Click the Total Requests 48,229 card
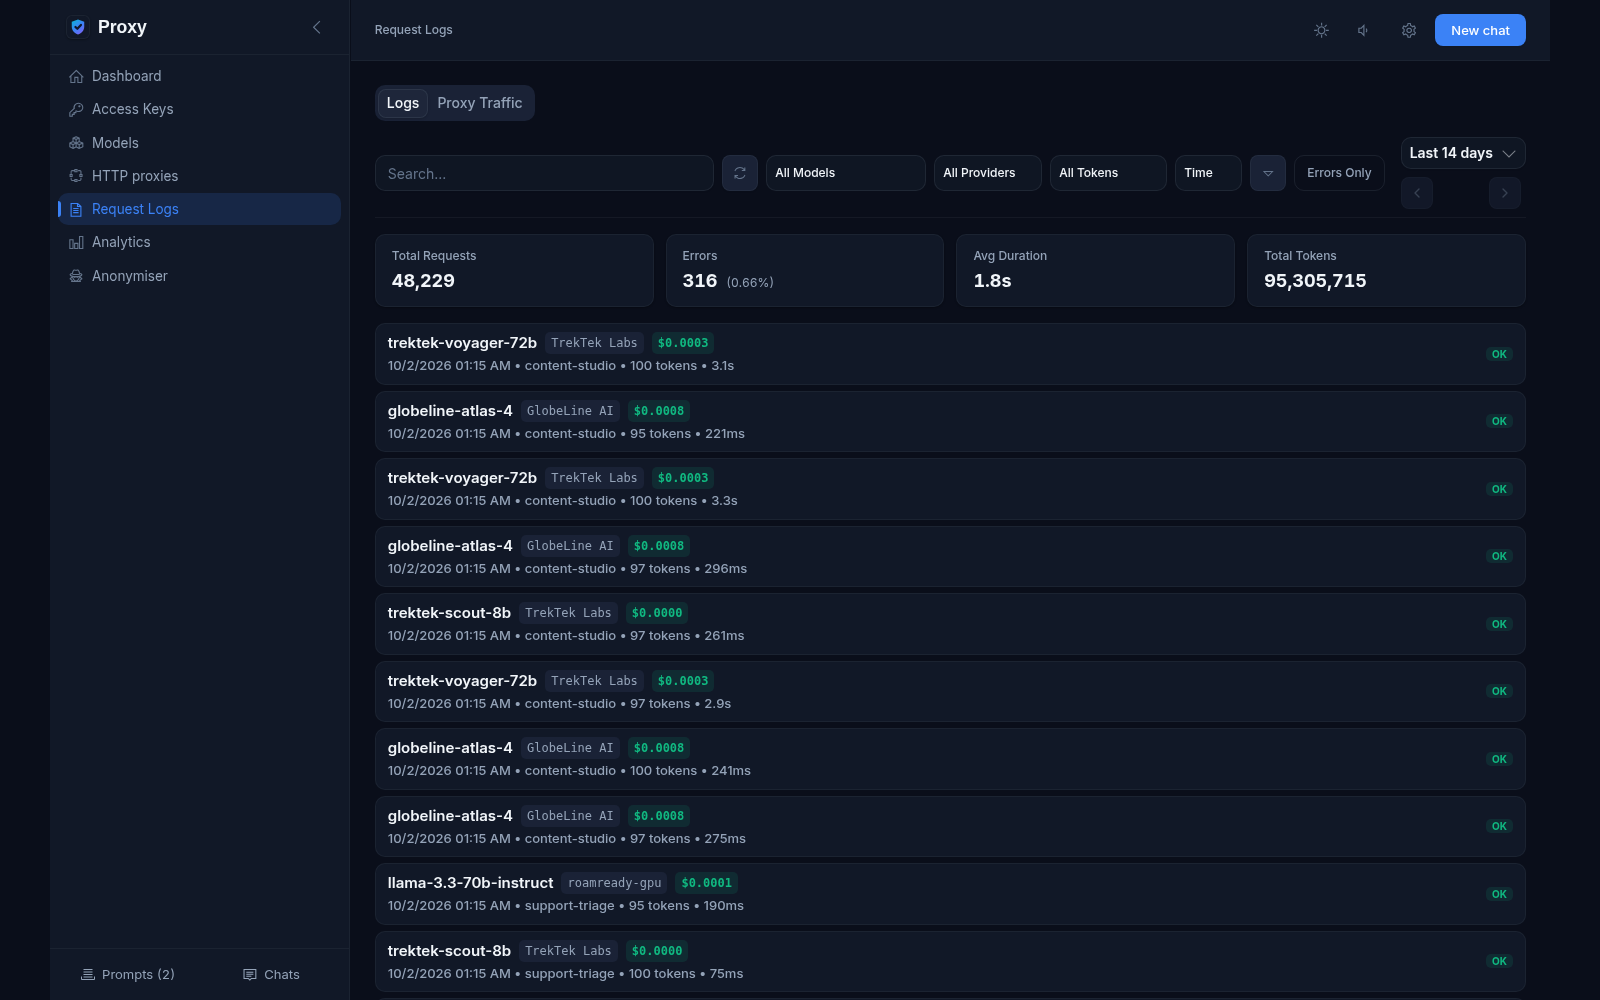Image resolution: width=1600 pixels, height=1000 pixels. pos(514,270)
